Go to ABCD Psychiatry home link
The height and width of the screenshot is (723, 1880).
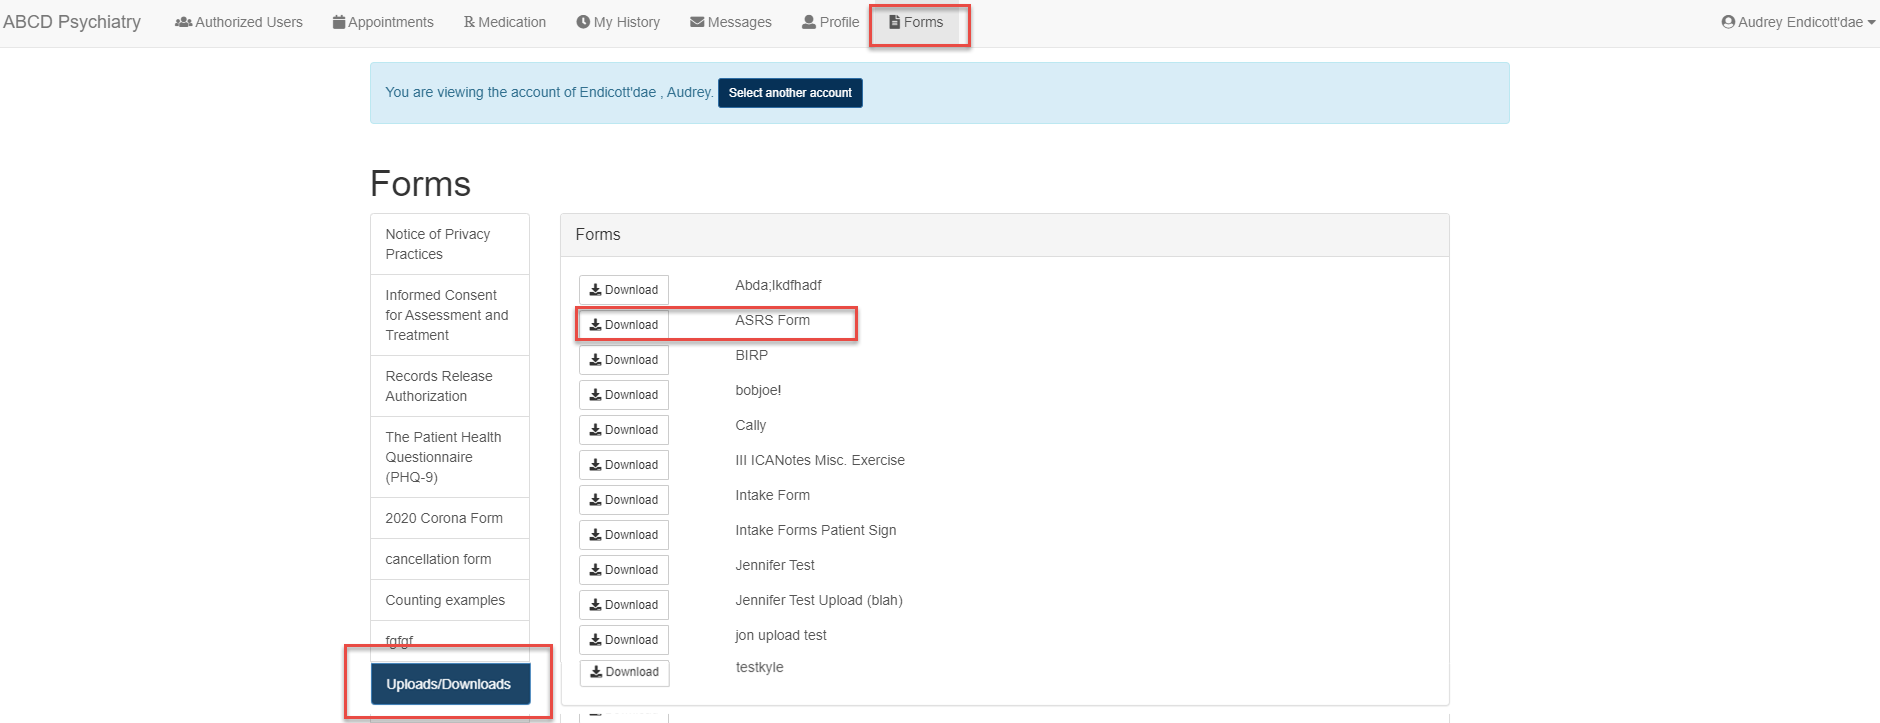point(72,22)
